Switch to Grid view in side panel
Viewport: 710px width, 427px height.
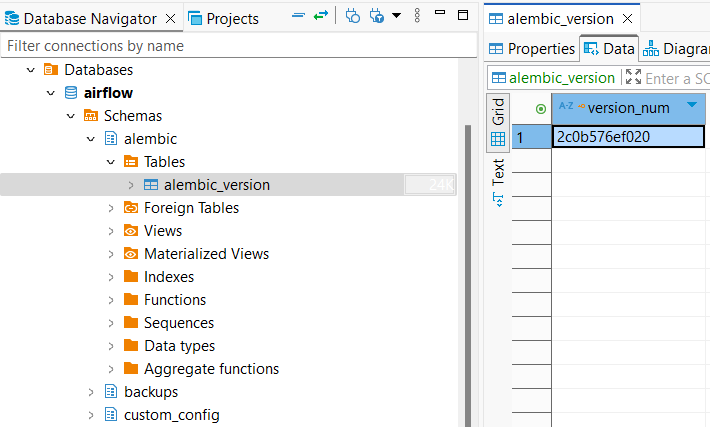[497, 125]
